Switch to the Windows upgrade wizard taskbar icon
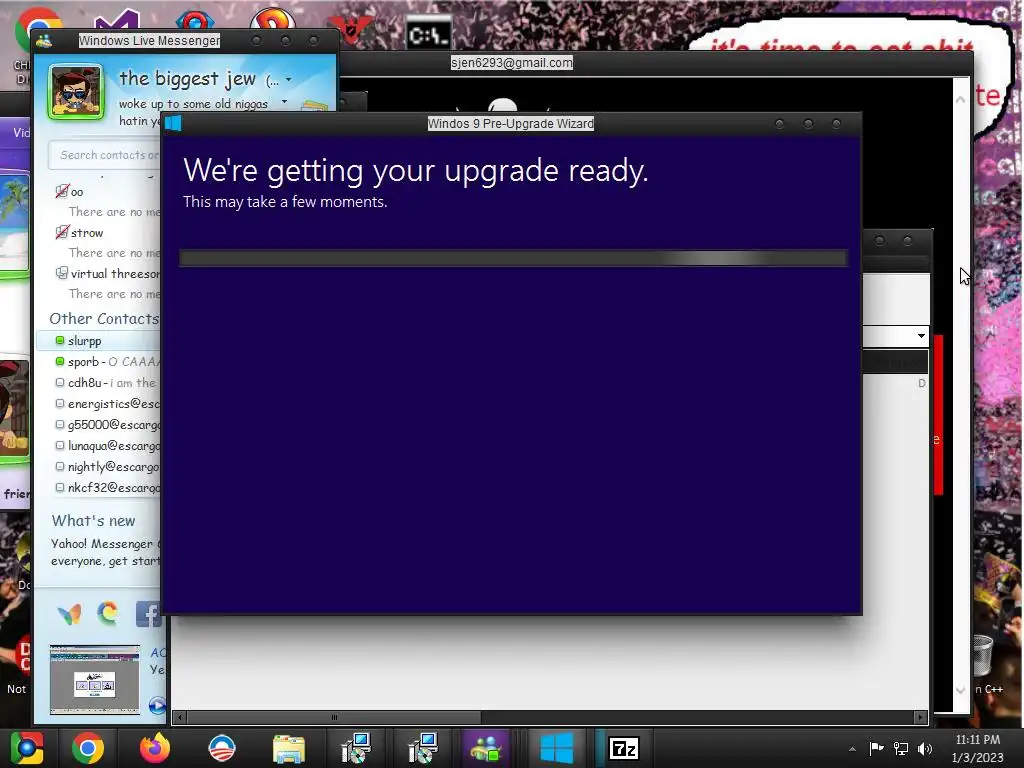1024x768 pixels. coord(556,748)
